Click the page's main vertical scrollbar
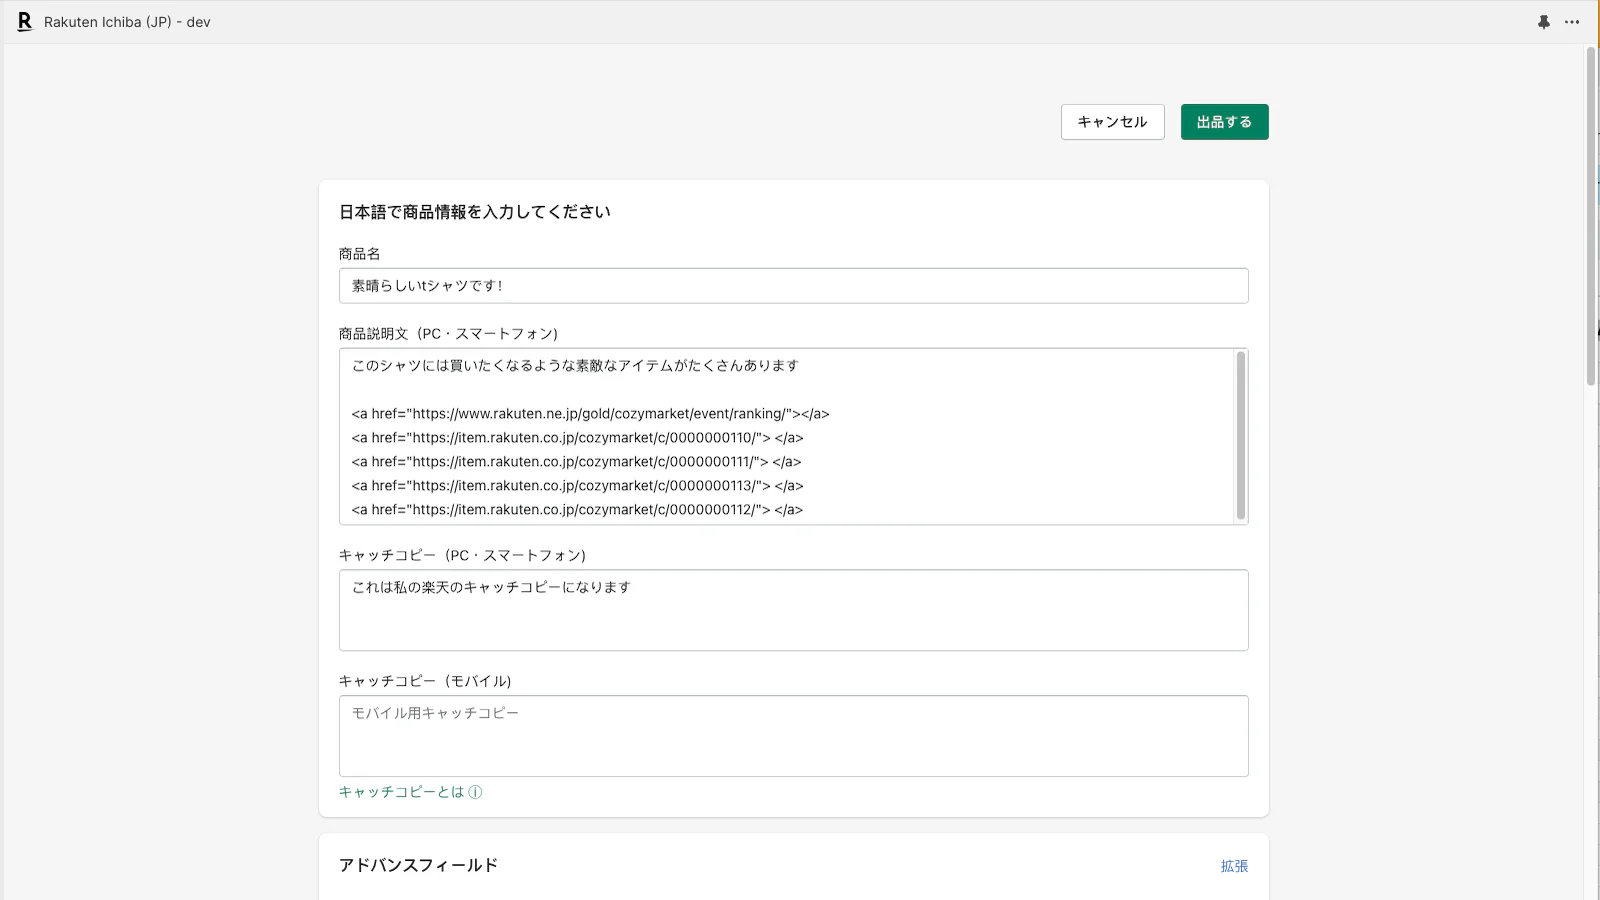The width and height of the screenshot is (1600, 900). [1591, 216]
